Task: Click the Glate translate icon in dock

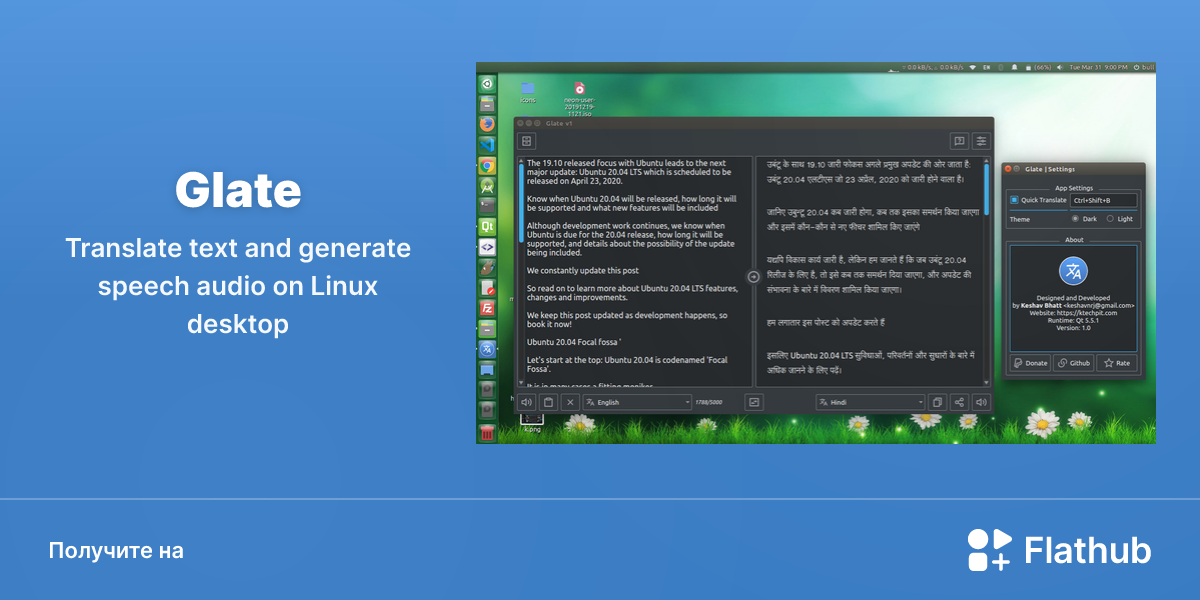Action: (x=487, y=348)
